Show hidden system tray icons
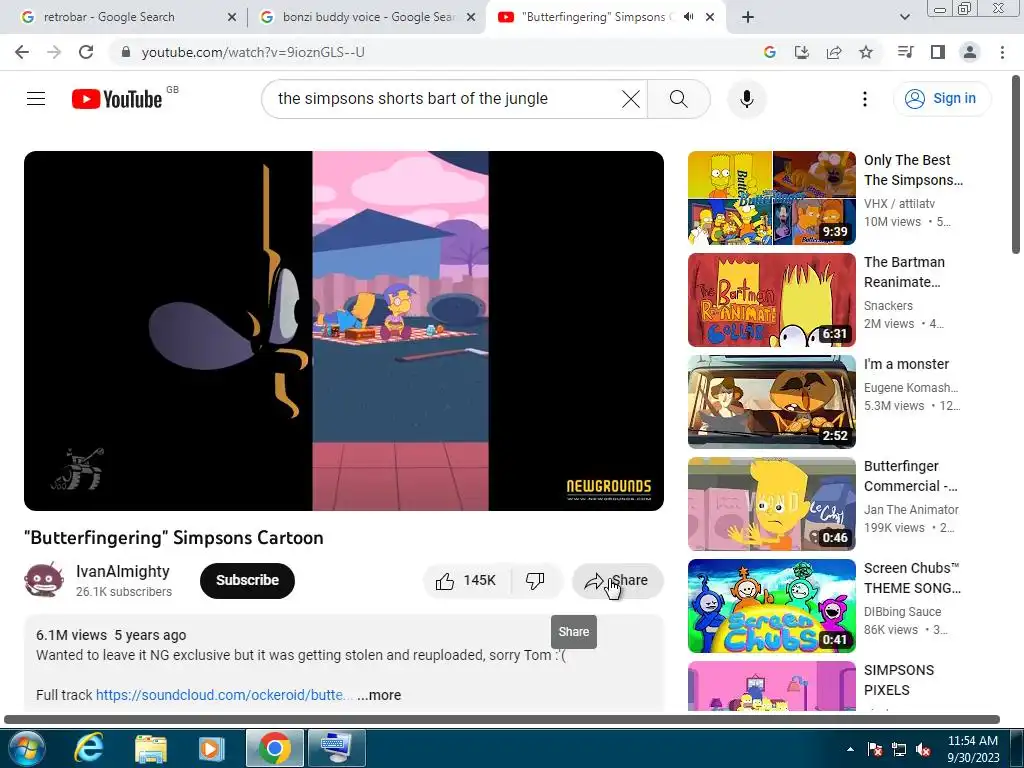The image size is (1024, 768). point(850,749)
